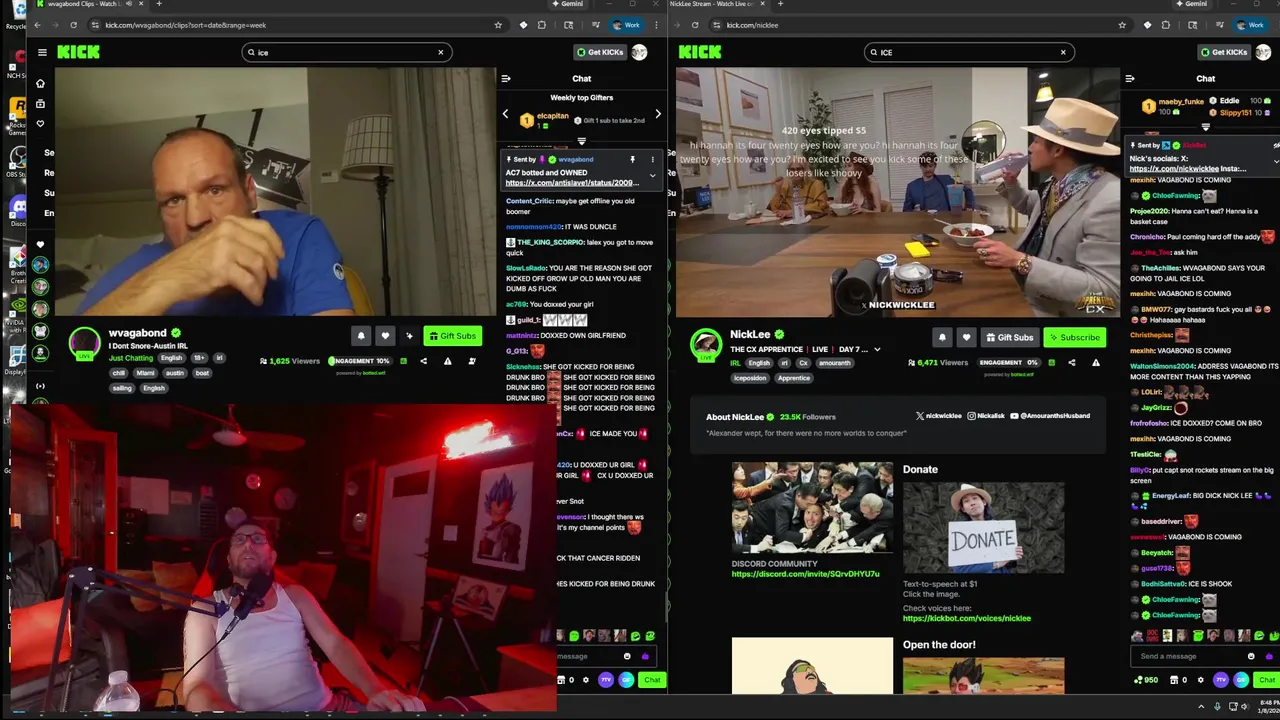The image size is (1280, 720).
Task: Open the discord.com invite link
Action: (805, 574)
